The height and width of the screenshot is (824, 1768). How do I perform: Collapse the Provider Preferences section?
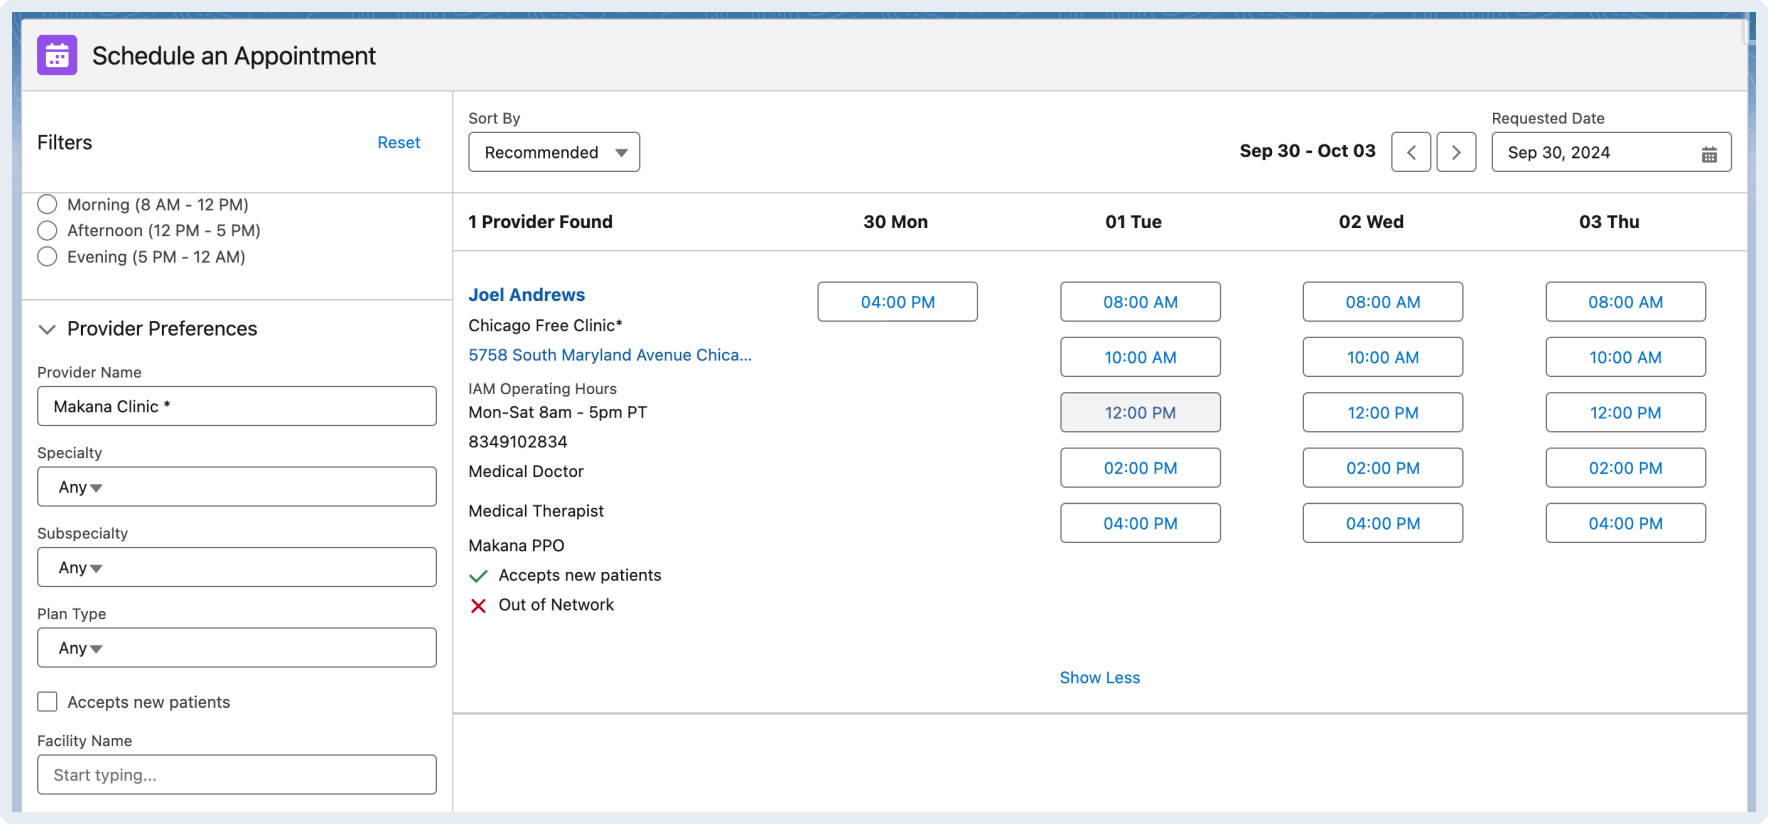click(x=47, y=329)
